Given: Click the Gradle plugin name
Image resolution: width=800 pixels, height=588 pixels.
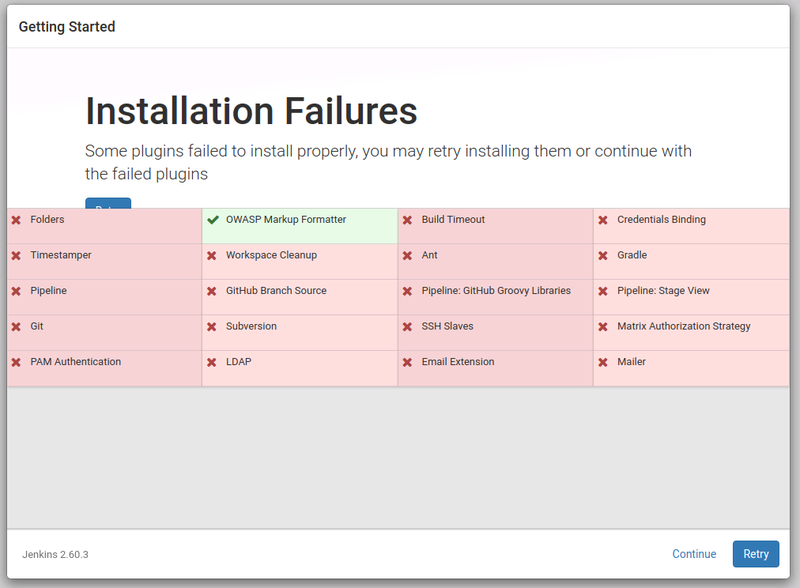Looking at the screenshot, I should (x=632, y=255).
